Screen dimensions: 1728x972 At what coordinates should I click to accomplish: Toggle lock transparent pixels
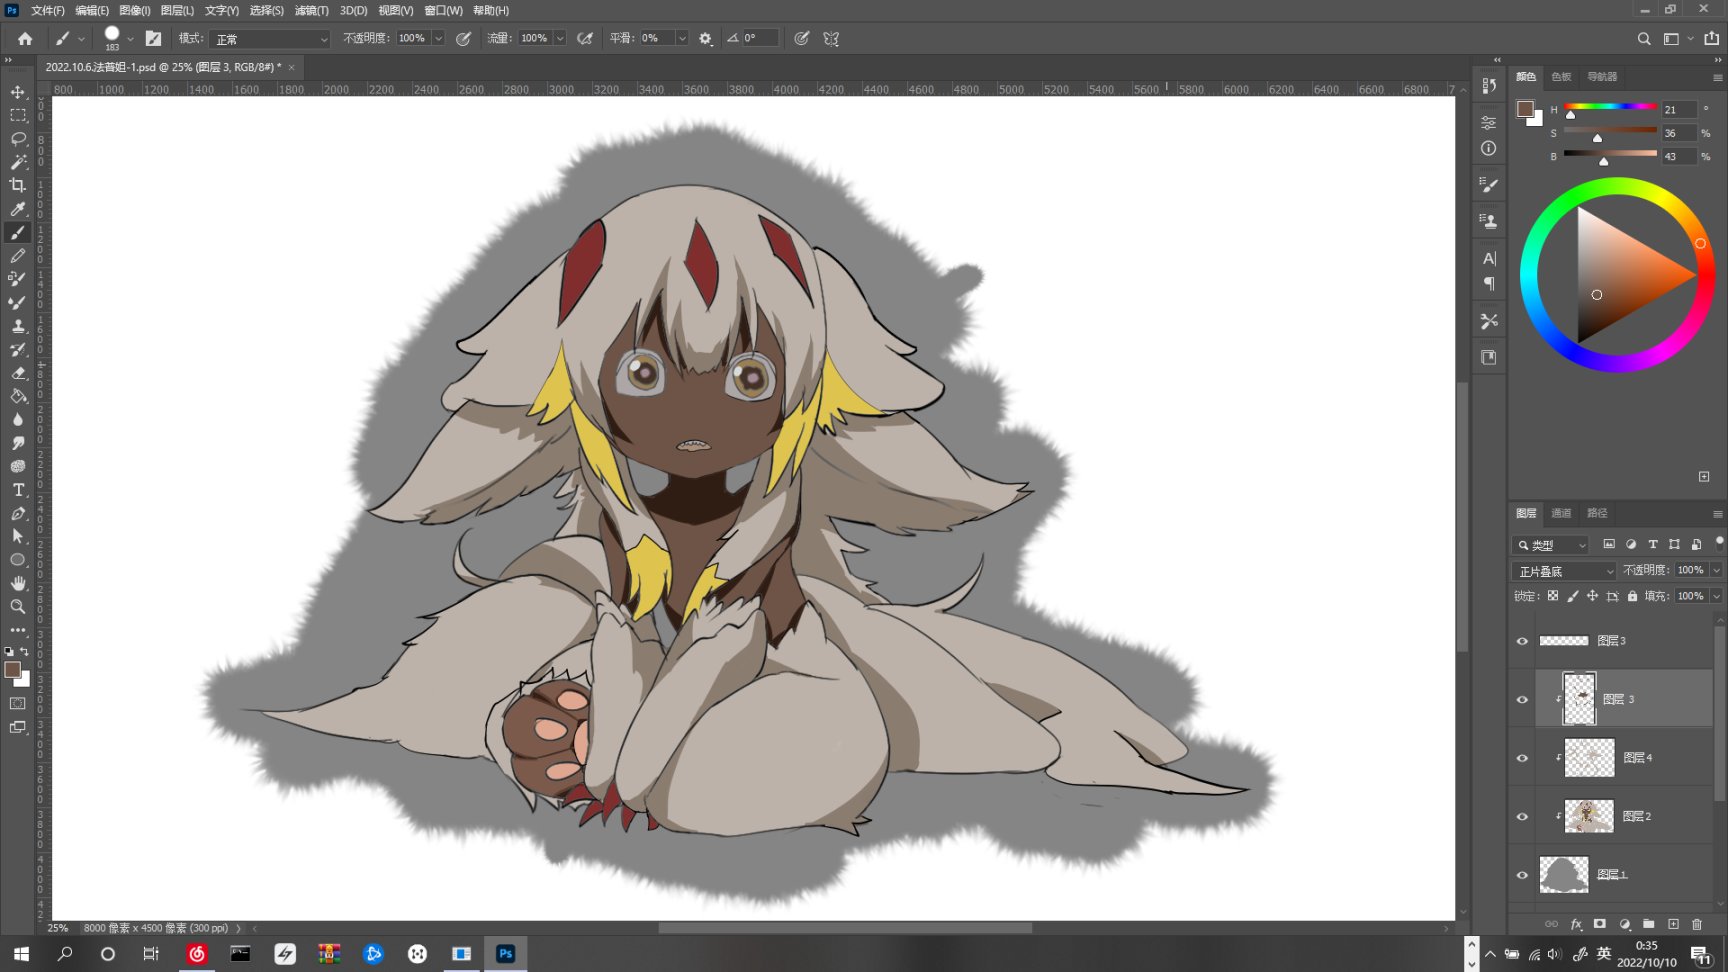pos(1553,596)
